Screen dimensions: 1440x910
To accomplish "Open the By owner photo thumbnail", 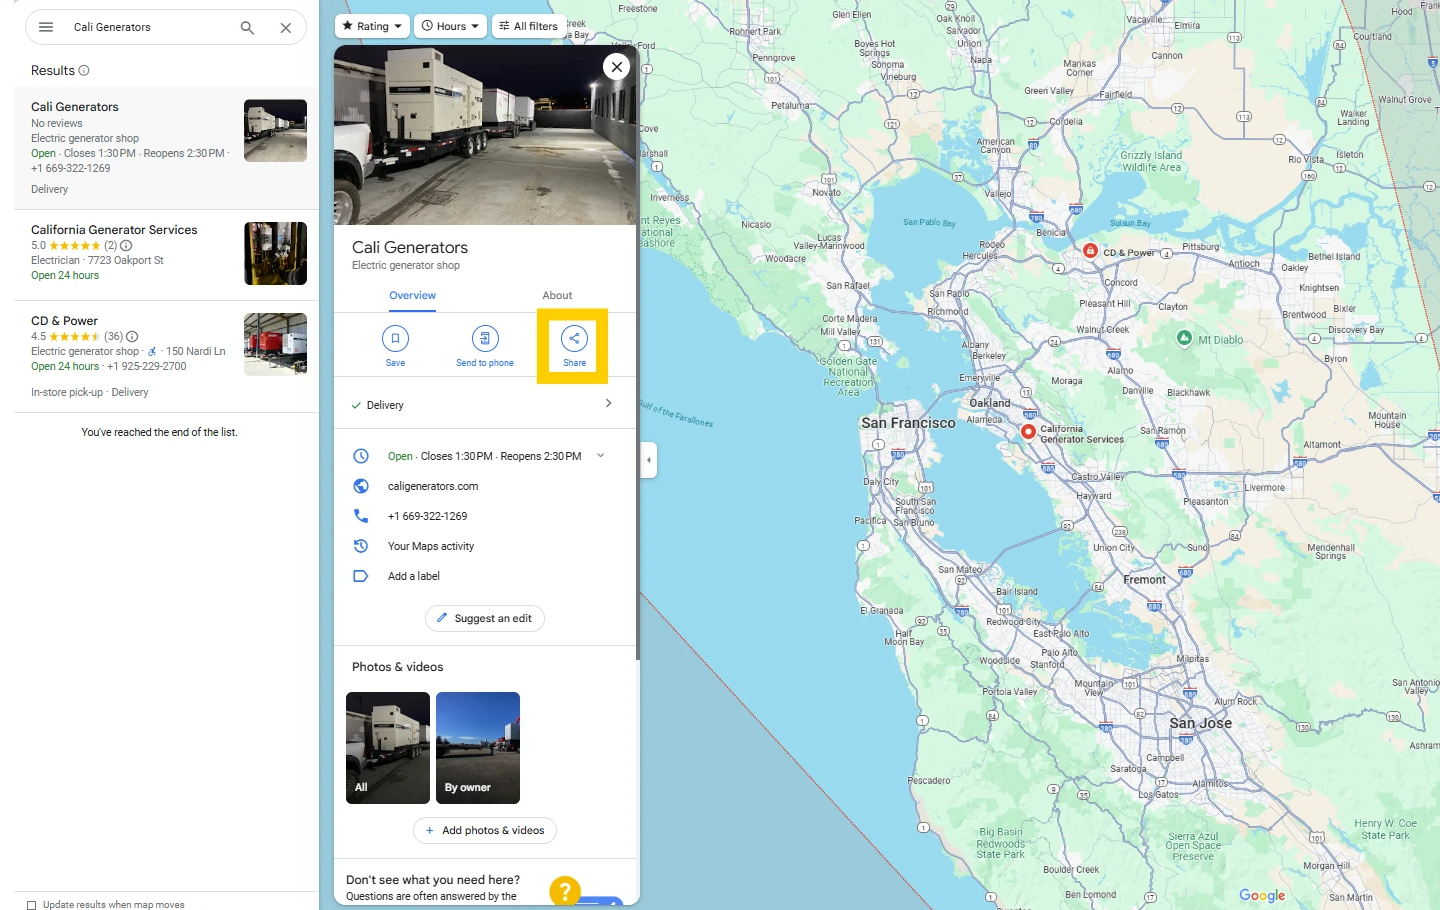I will coord(478,747).
